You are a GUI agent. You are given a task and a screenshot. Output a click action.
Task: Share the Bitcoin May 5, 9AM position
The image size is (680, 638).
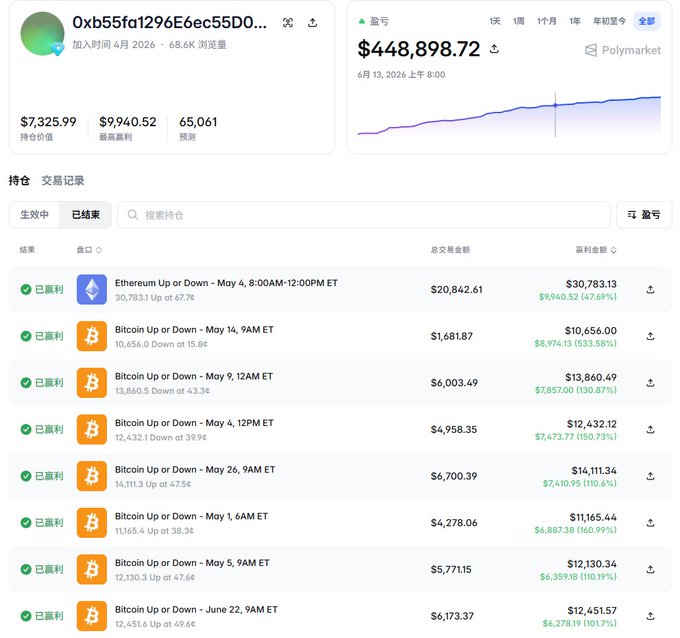[650, 569]
